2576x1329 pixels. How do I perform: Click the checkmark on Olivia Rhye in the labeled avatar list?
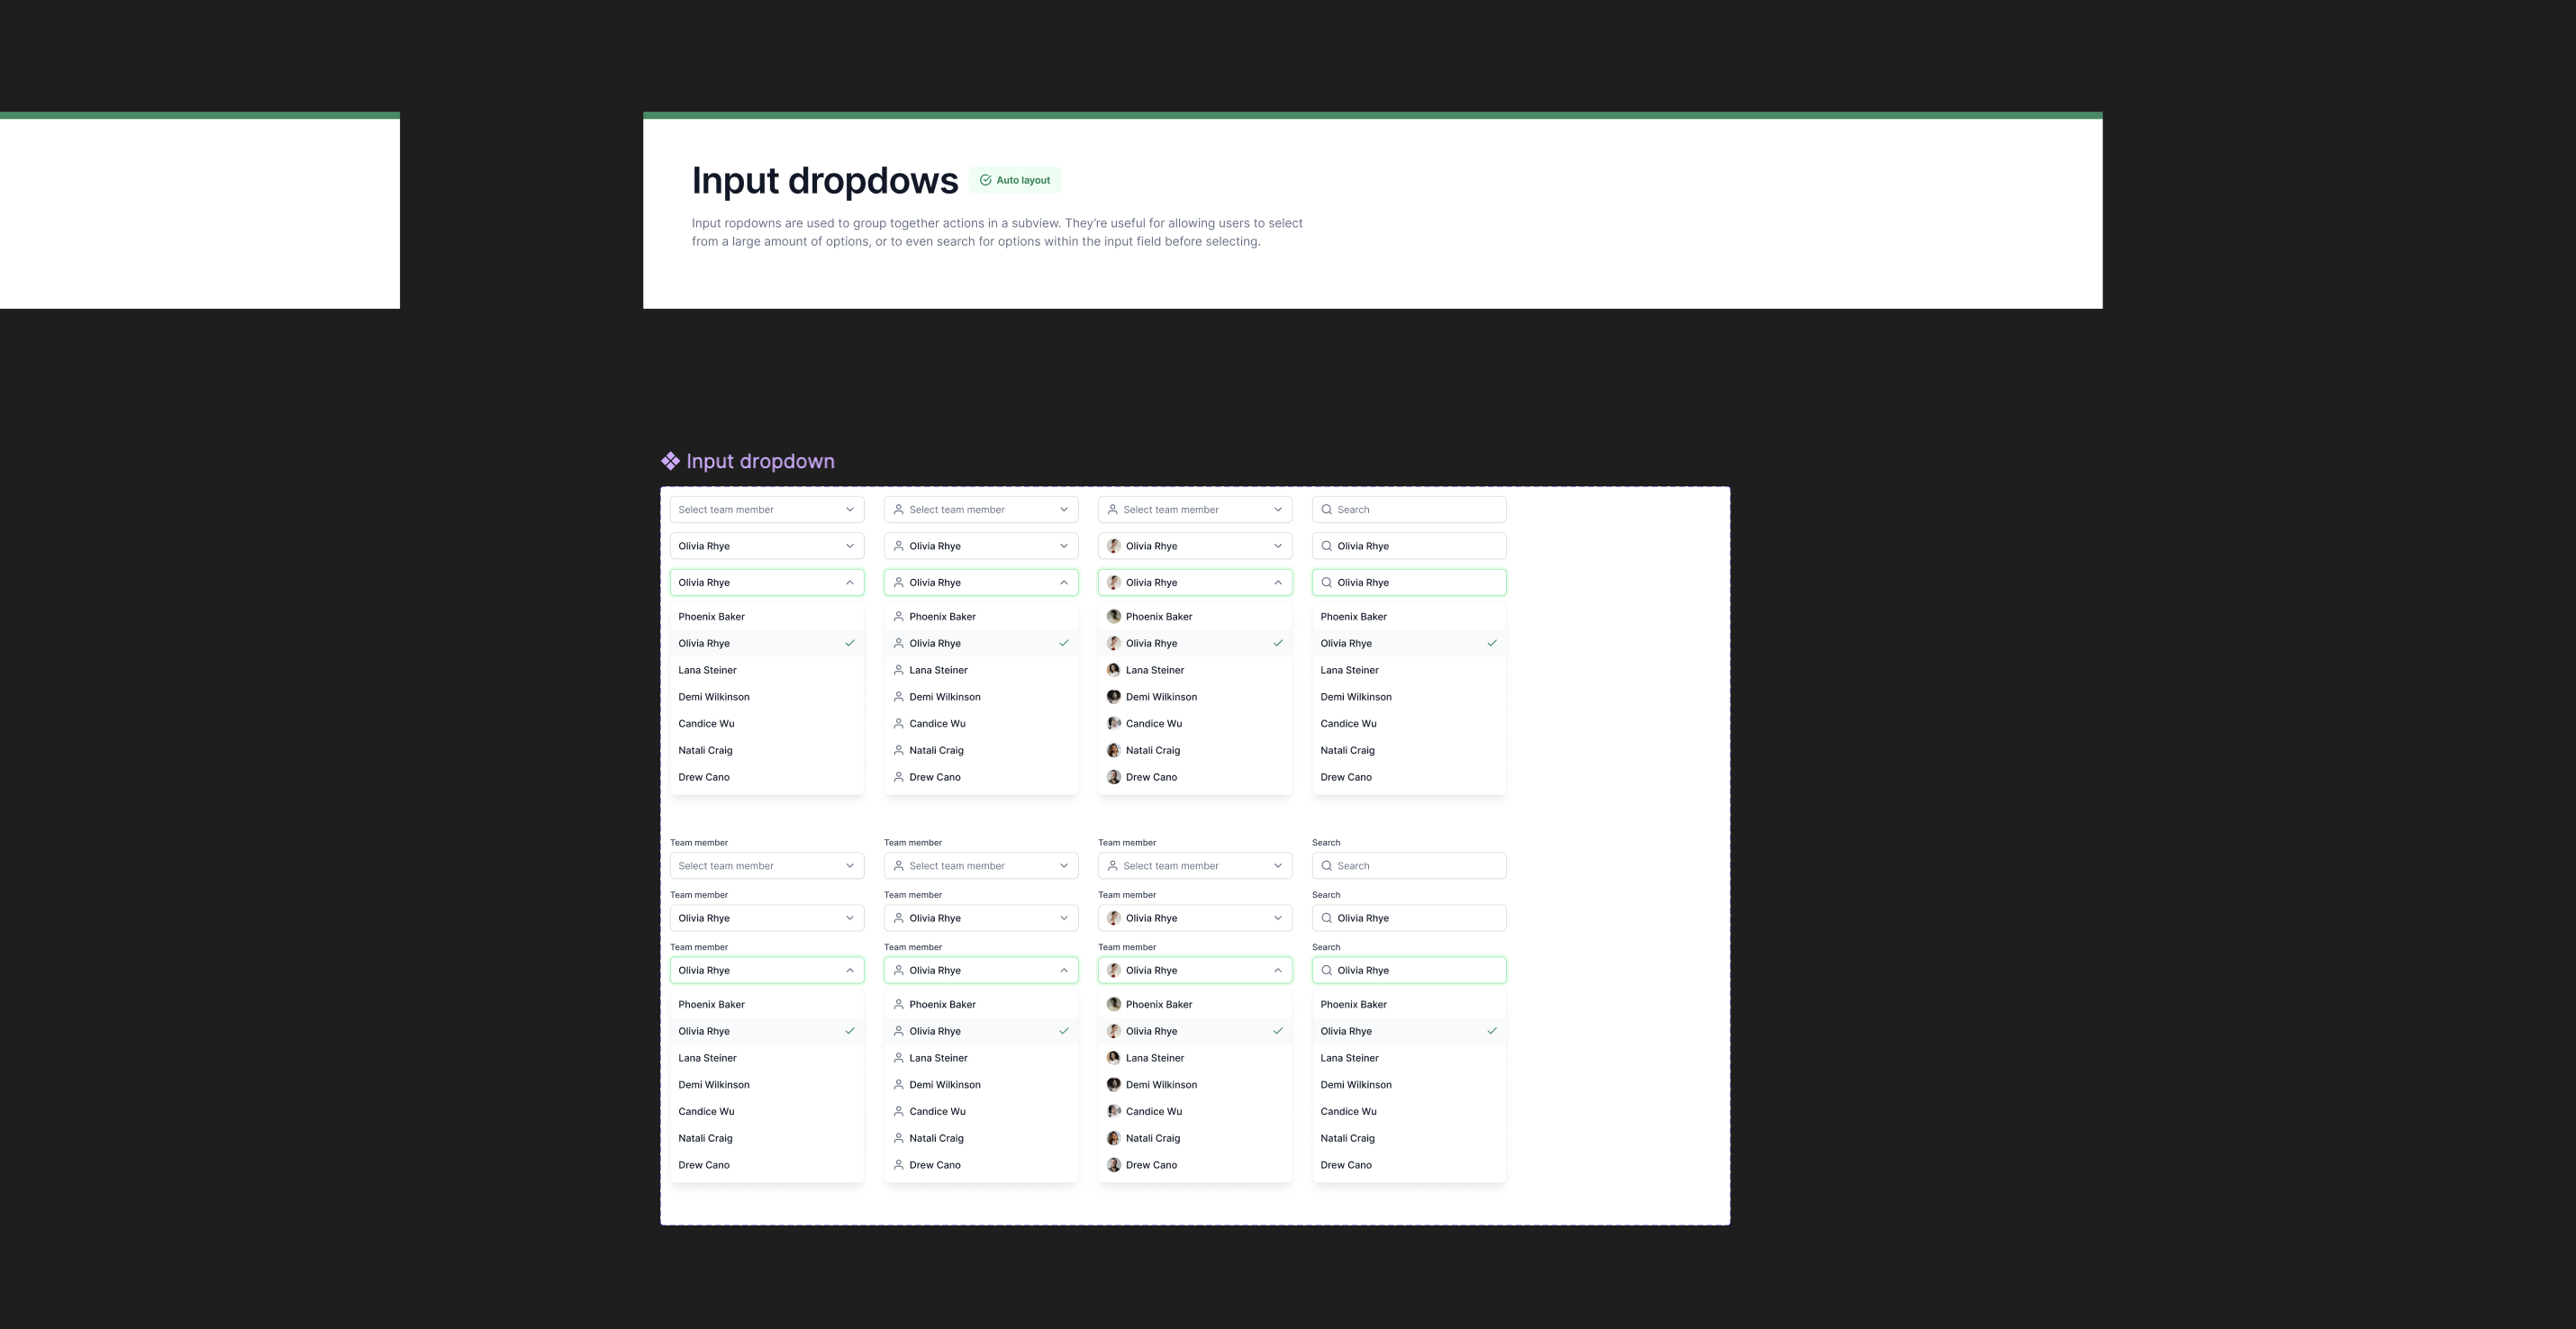click(x=1277, y=1031)
